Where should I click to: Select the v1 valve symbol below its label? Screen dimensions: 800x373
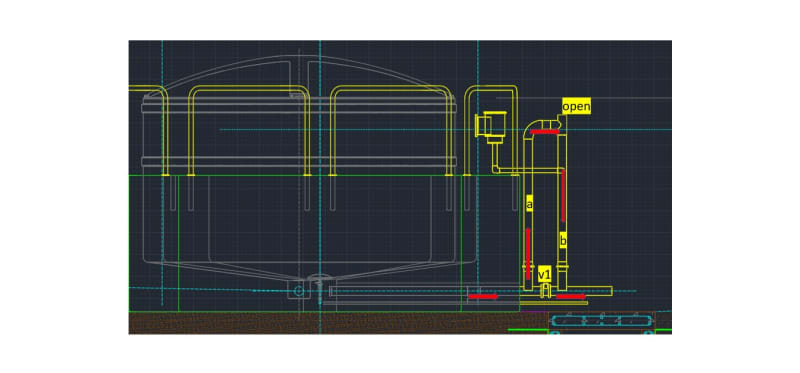click(x=544, y=291)
